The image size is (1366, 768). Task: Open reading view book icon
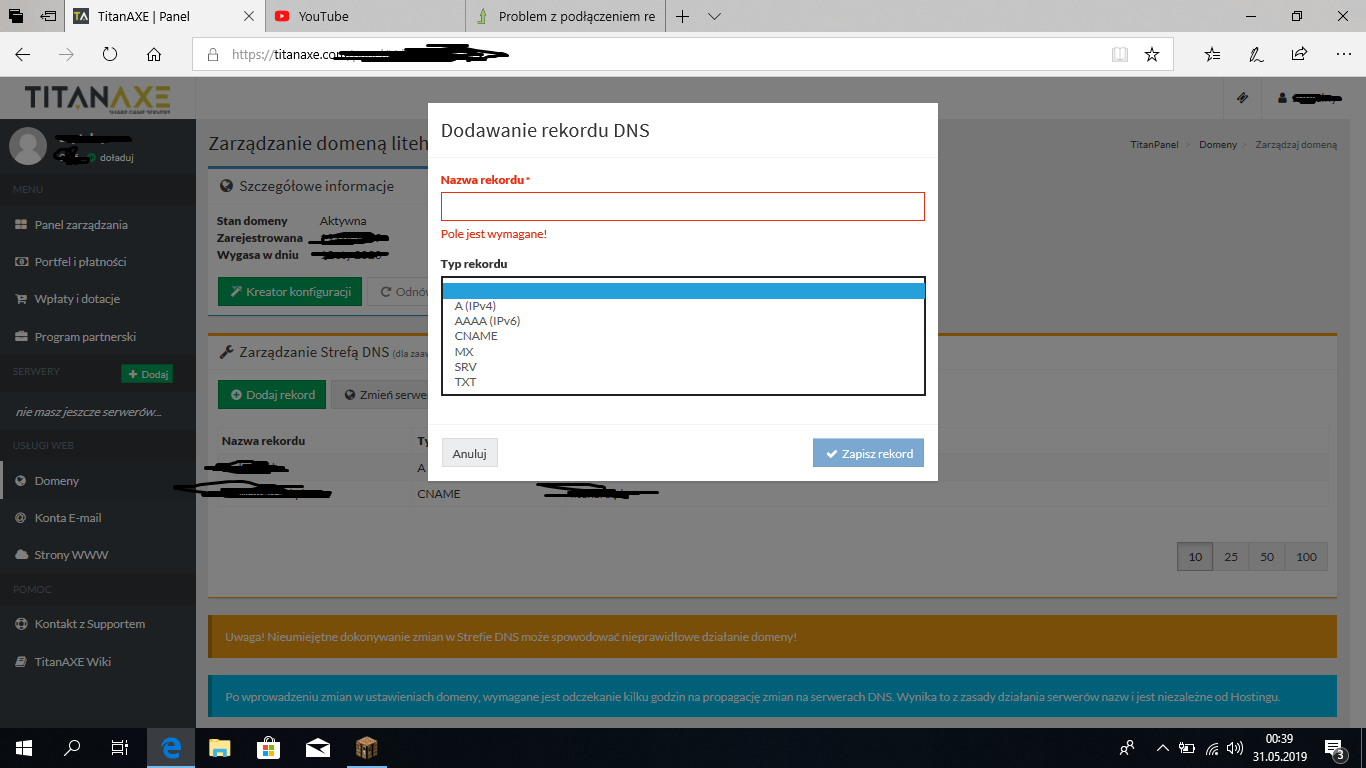tap(1120, 55)
